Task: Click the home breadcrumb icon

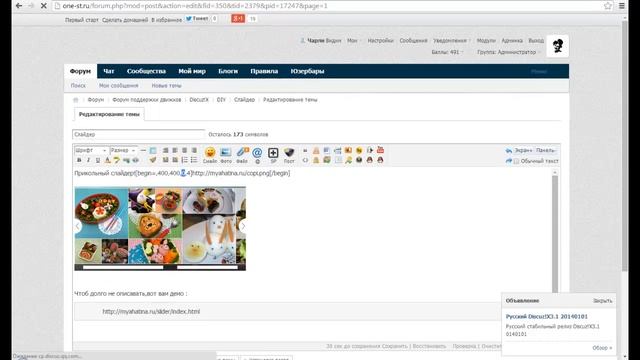Action: 76,100
